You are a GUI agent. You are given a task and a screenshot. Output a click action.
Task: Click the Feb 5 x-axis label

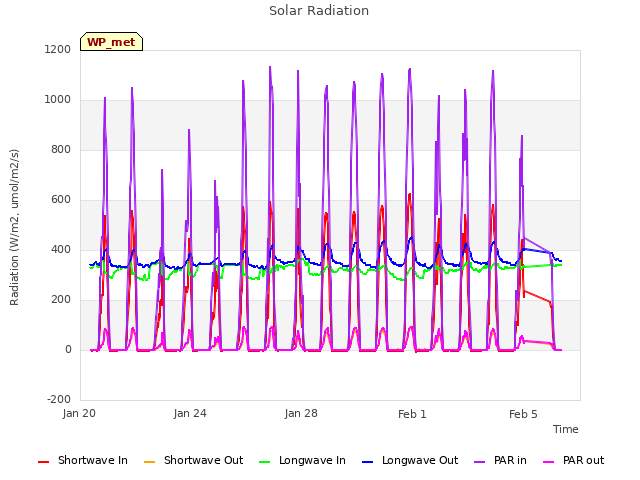coord(523,414)
